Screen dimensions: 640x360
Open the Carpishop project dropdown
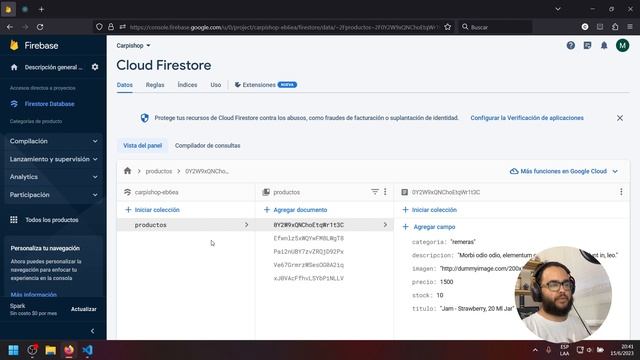(133, 46)
